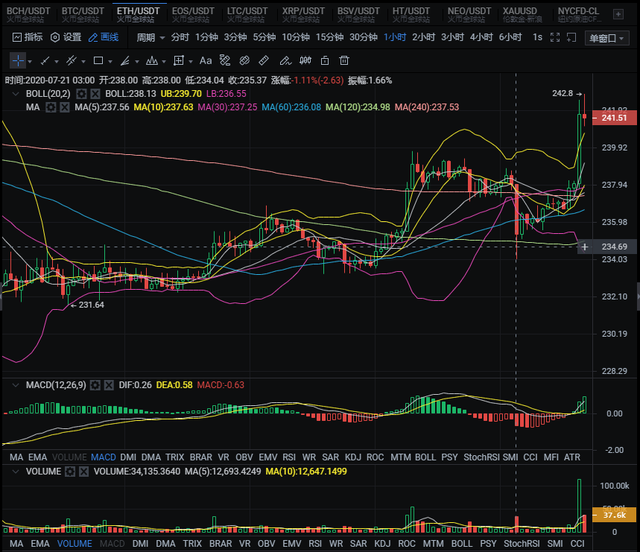Image resolution: width=640 pixels, height=552 pixels.
Task: Open the 周期 period dropdown
Action: point(150,38)
